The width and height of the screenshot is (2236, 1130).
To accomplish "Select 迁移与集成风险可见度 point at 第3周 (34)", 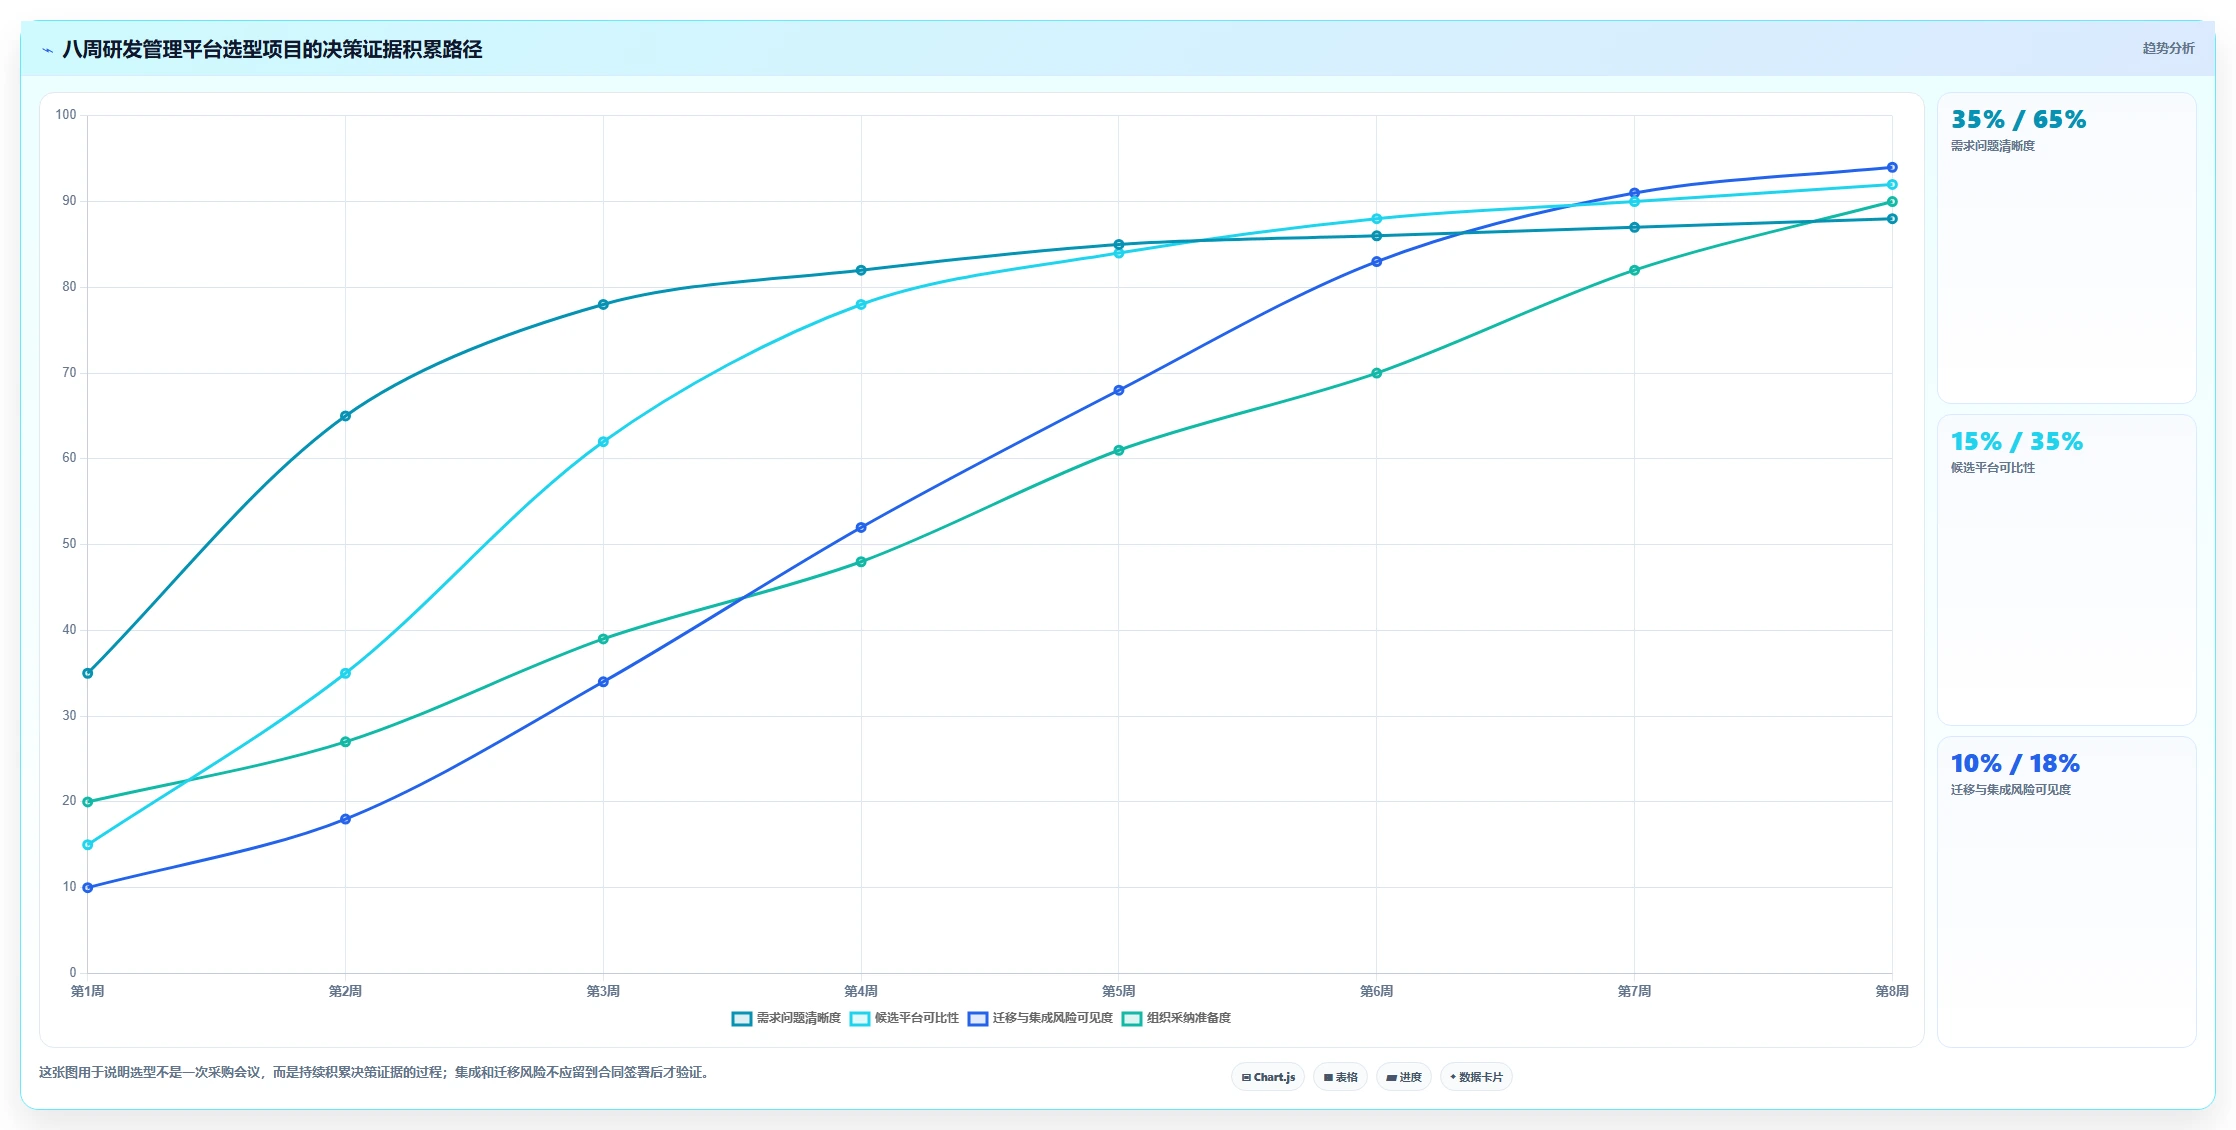I will pos(603,682).
